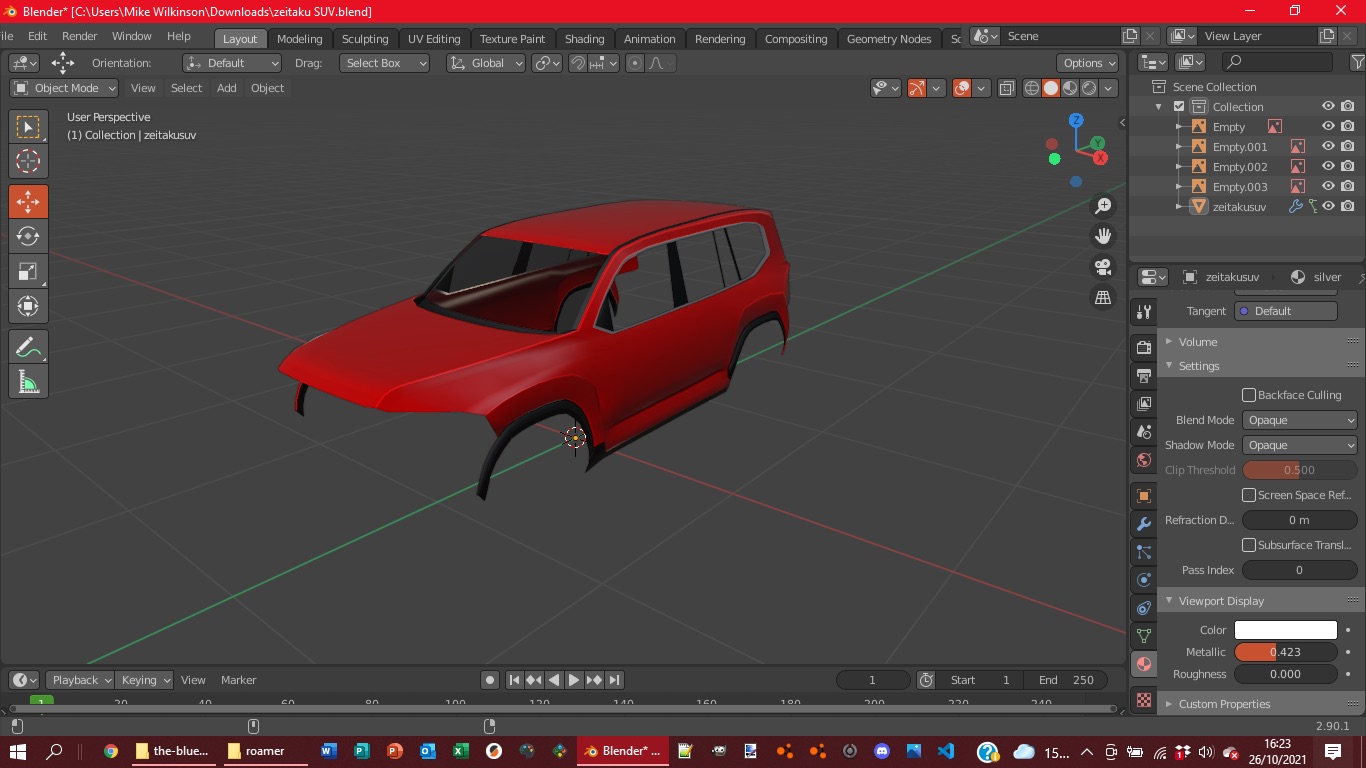Activate the Rotate tool
Screen dimensions: 1366x768
(28, 236)
